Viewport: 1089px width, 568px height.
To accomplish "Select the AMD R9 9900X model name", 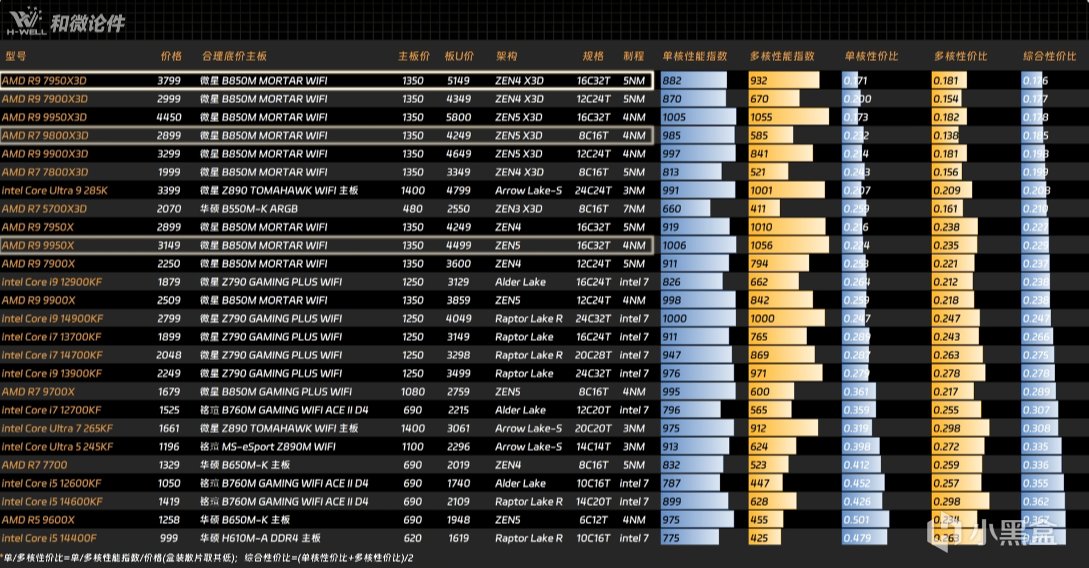I will pyautogui.click(x=38, y=300).
